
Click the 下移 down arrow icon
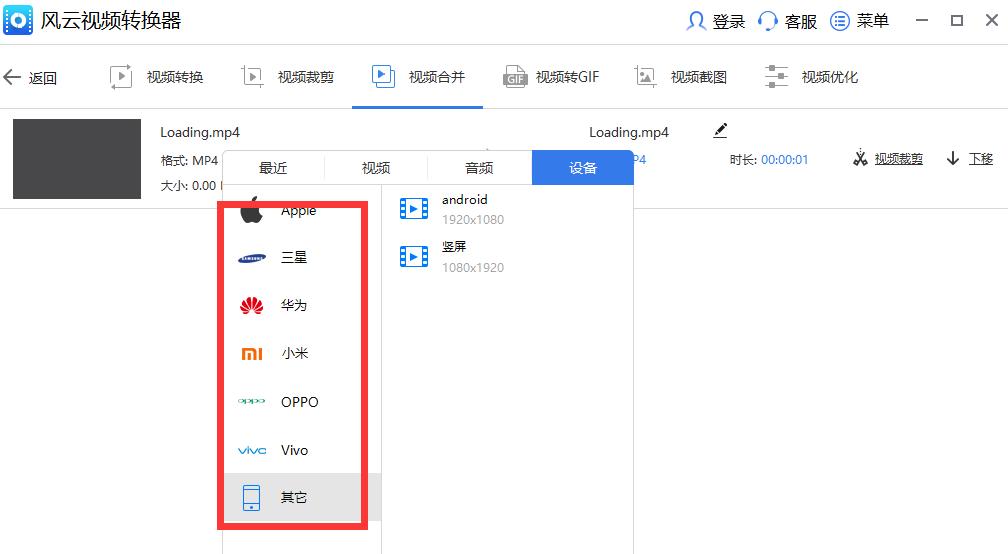click(x=953, y=158)
